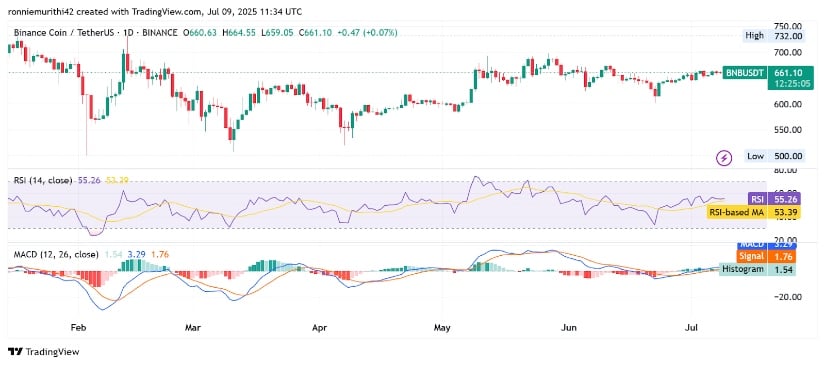Viewport: 825px width, 365px height.
Task: Click the 550.00 price axis label
Action: pyautogui.click(x=788, y=130)
